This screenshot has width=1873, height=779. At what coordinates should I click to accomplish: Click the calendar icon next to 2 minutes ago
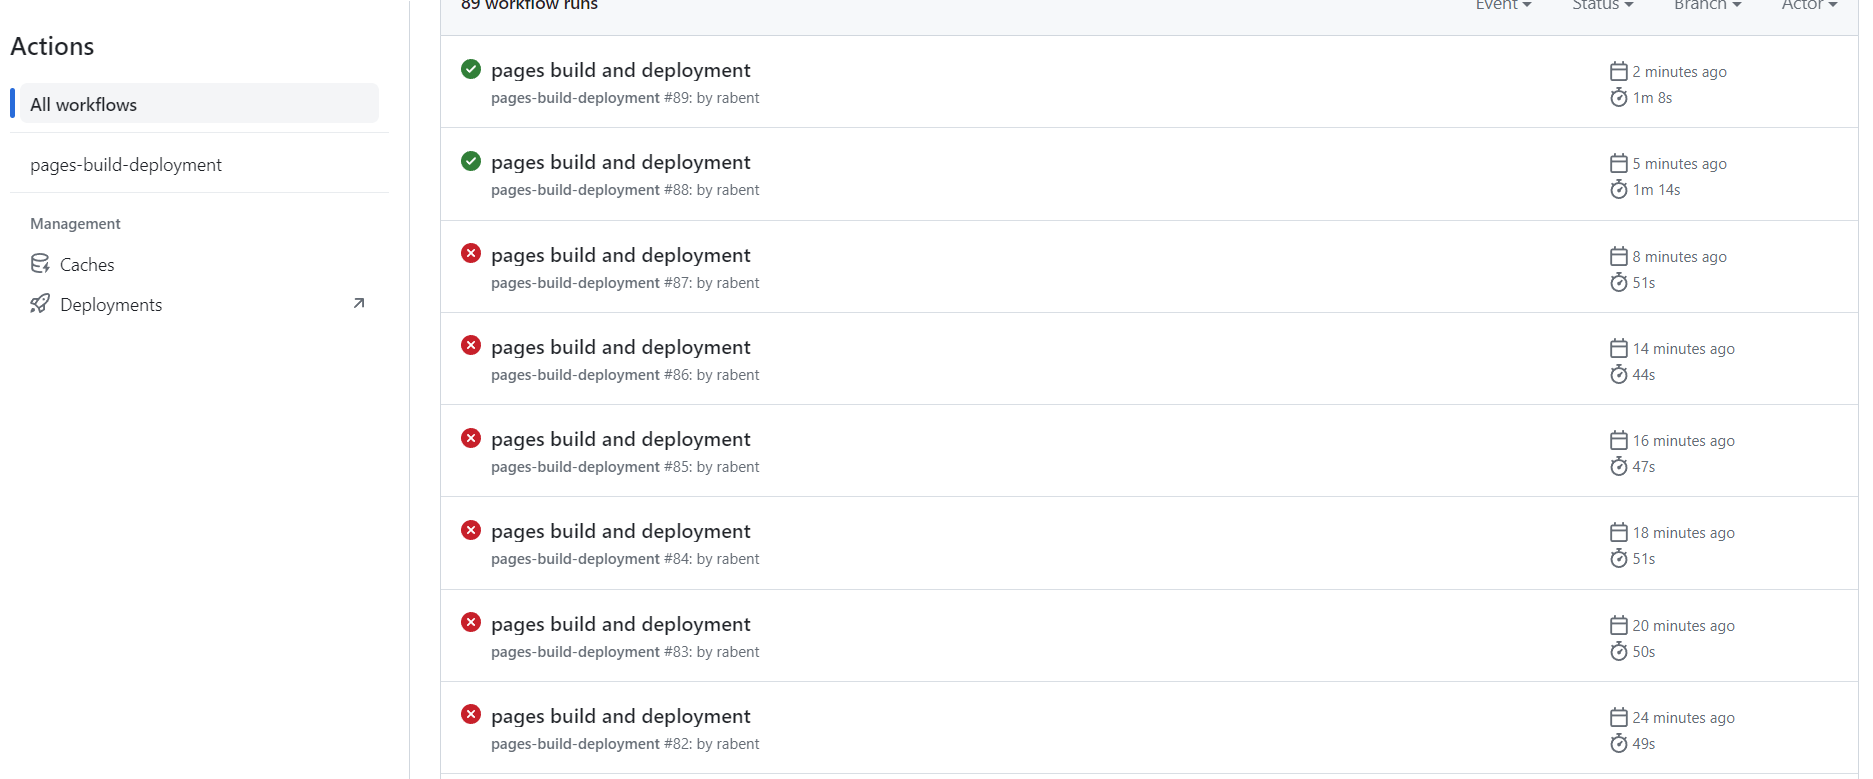coord(1619,71)
